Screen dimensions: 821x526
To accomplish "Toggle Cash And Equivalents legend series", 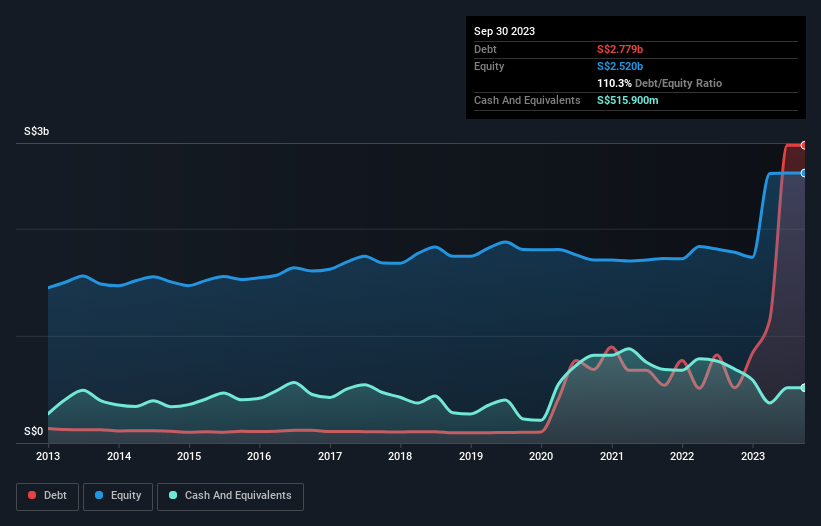I will click(x=230, y=495).
